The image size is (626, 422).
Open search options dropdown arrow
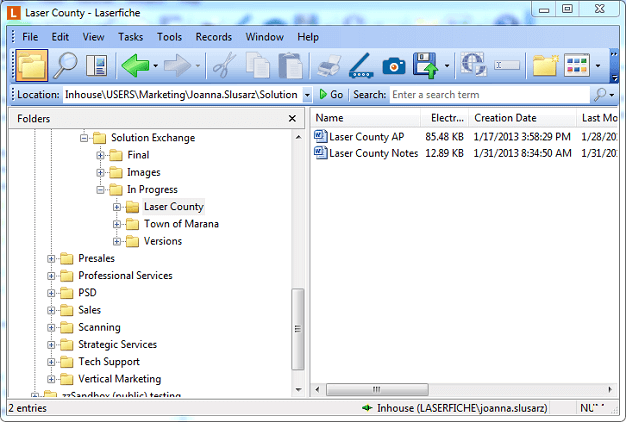point(612,95)
